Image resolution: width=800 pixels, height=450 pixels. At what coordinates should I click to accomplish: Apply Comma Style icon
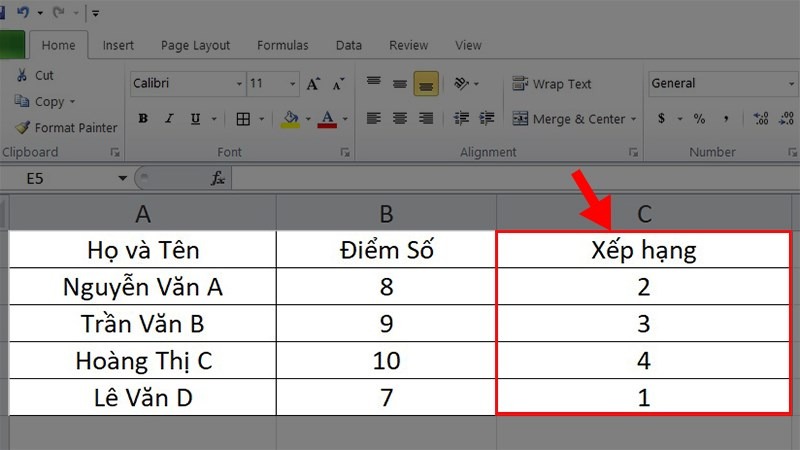point(726,119)
